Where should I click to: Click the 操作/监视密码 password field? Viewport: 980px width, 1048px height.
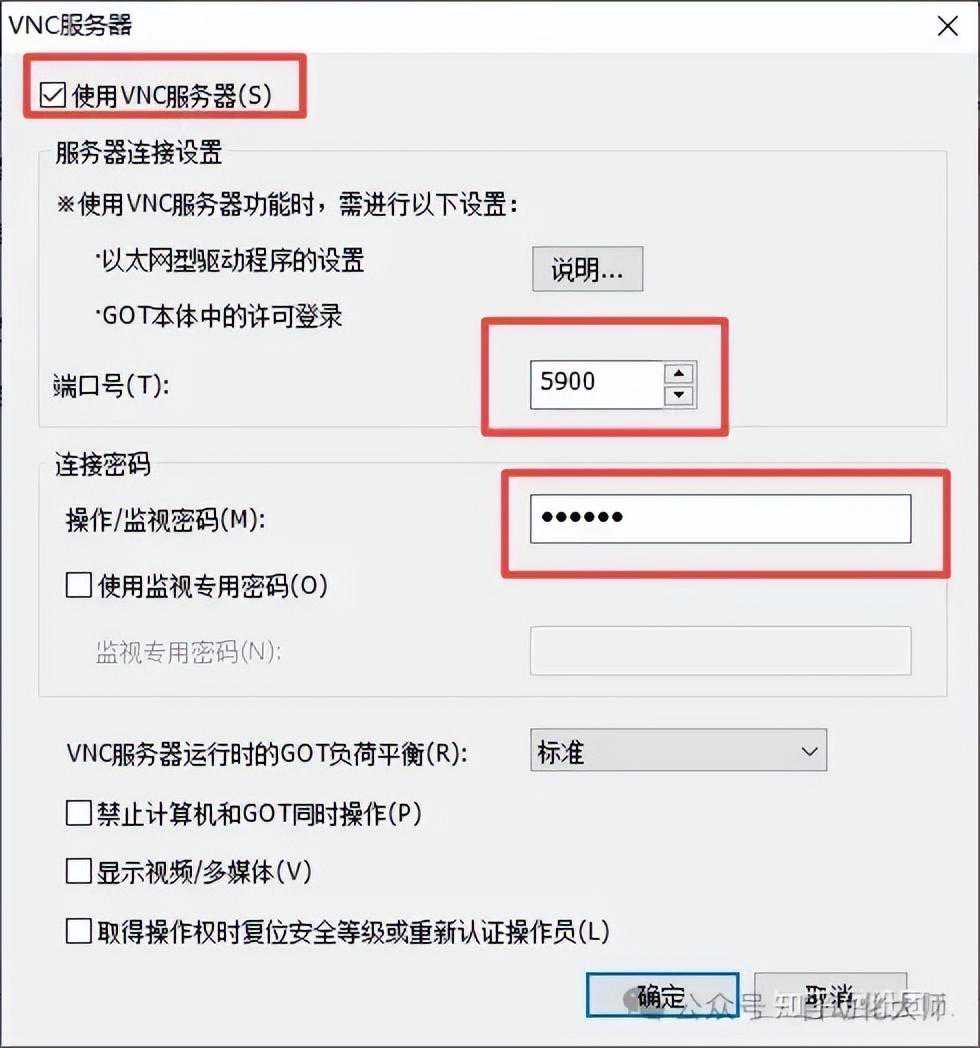(x=720, y=519)
